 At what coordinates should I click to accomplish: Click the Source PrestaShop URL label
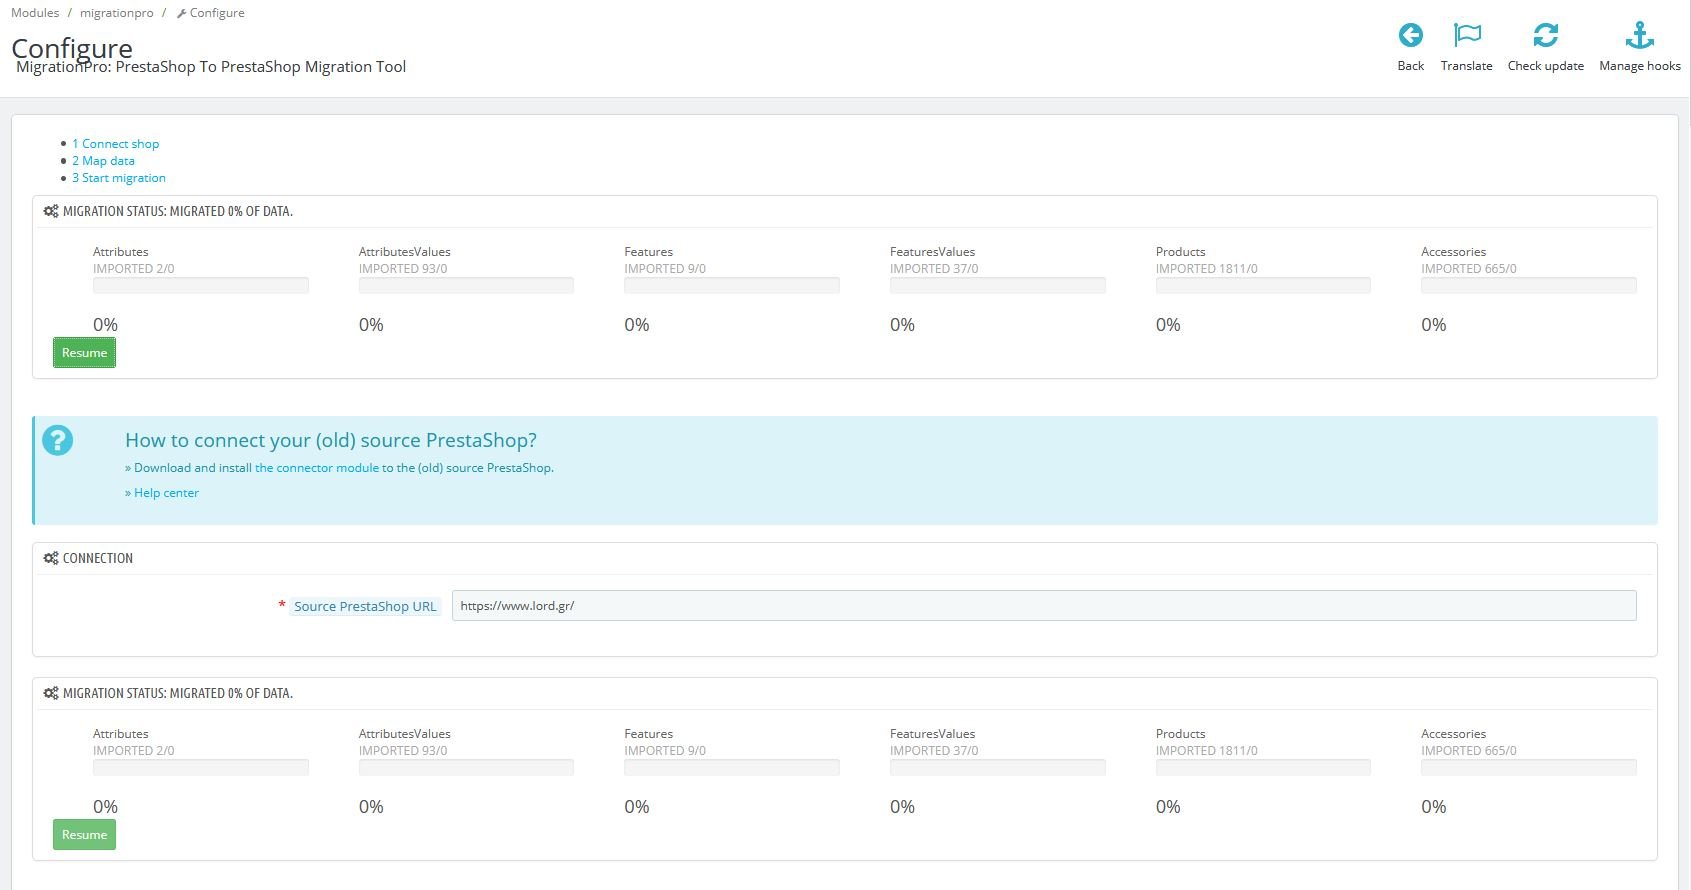[x=365, y=606]
